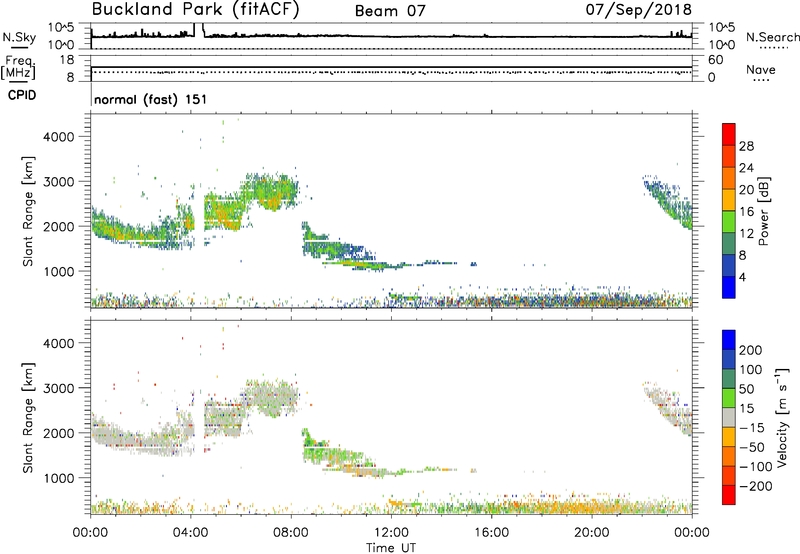This screenshot has width=800, height=554.
Task: Pick the bright blue bottom power colorbar segment
Action: (729, 288)
